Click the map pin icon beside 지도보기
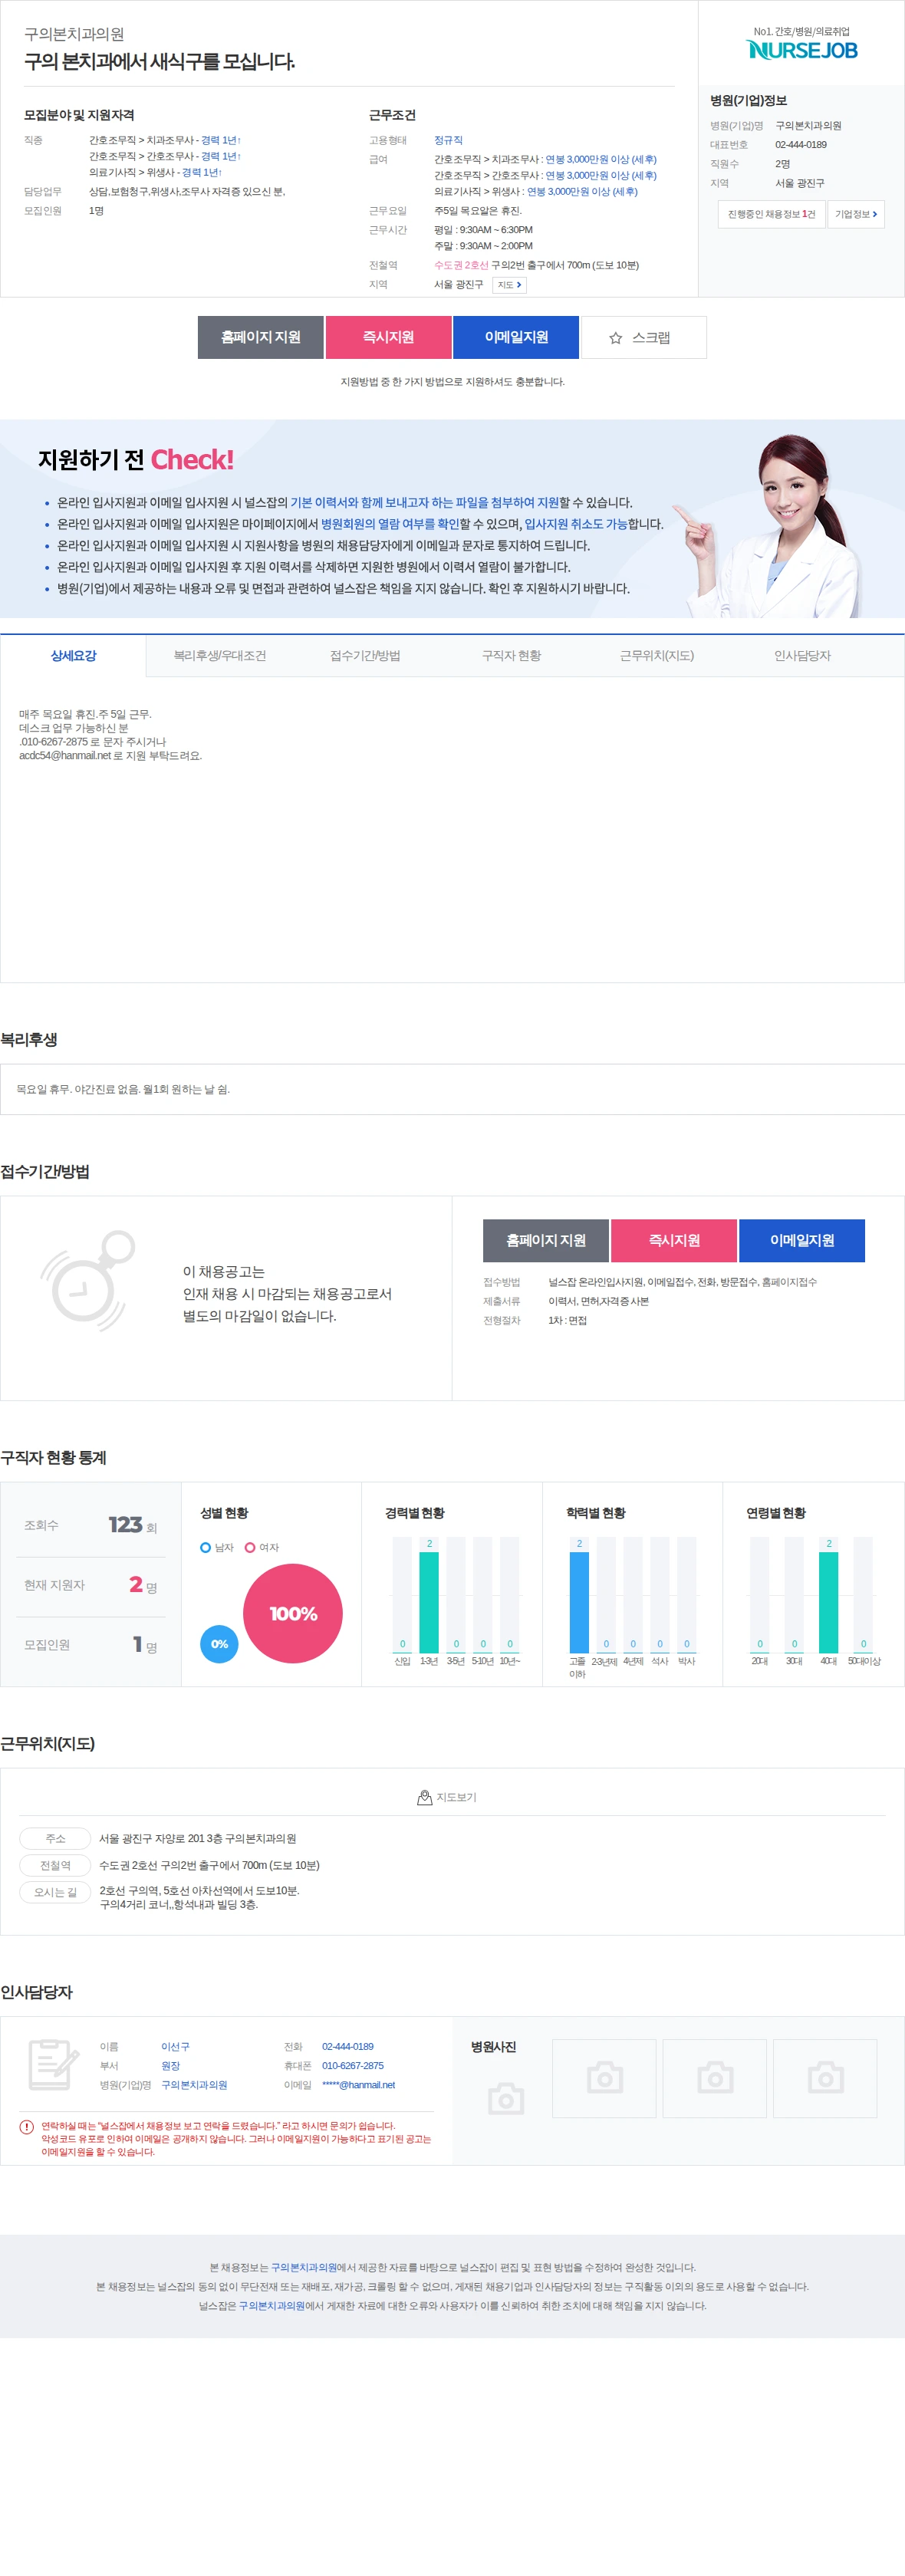The height and width of the screenshot is (2576, 905). 424,1797
